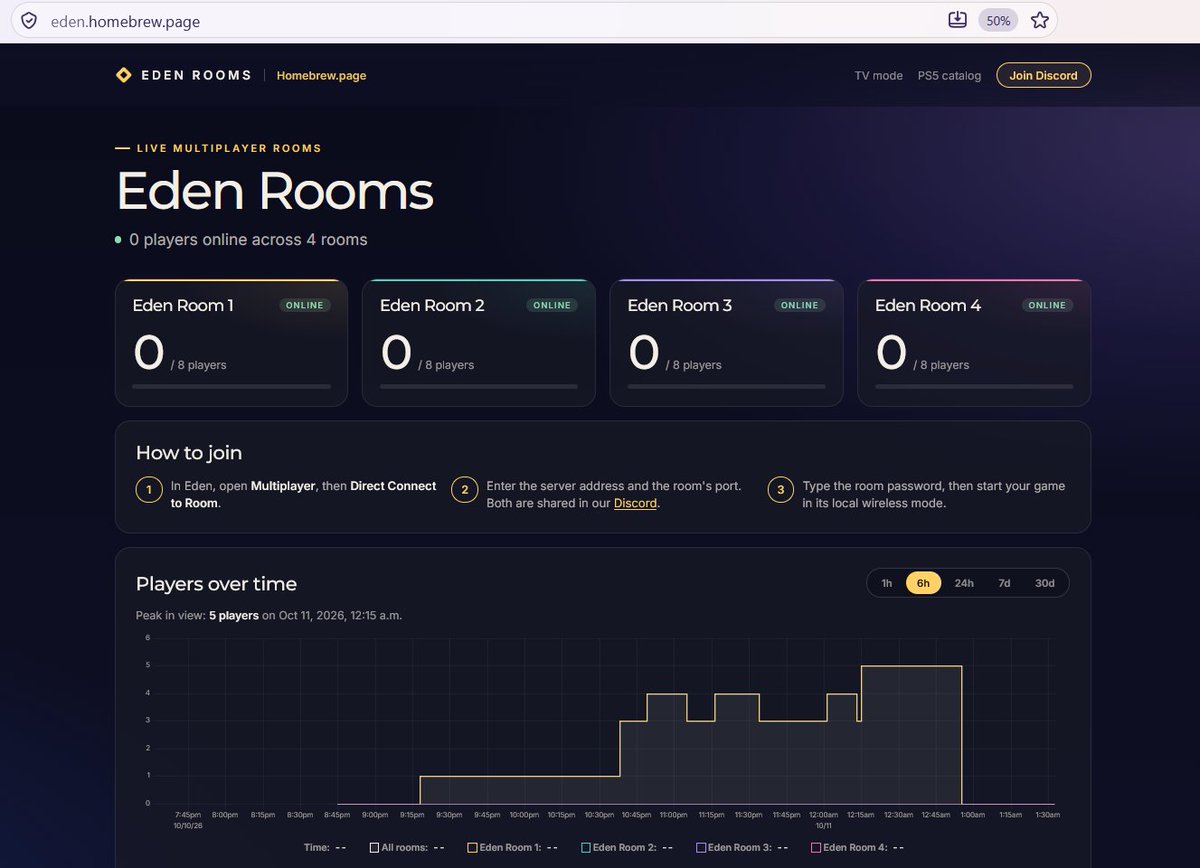The image size is (1200, 868).
Task: Click the shield site security icon
Action: (30, 20)
